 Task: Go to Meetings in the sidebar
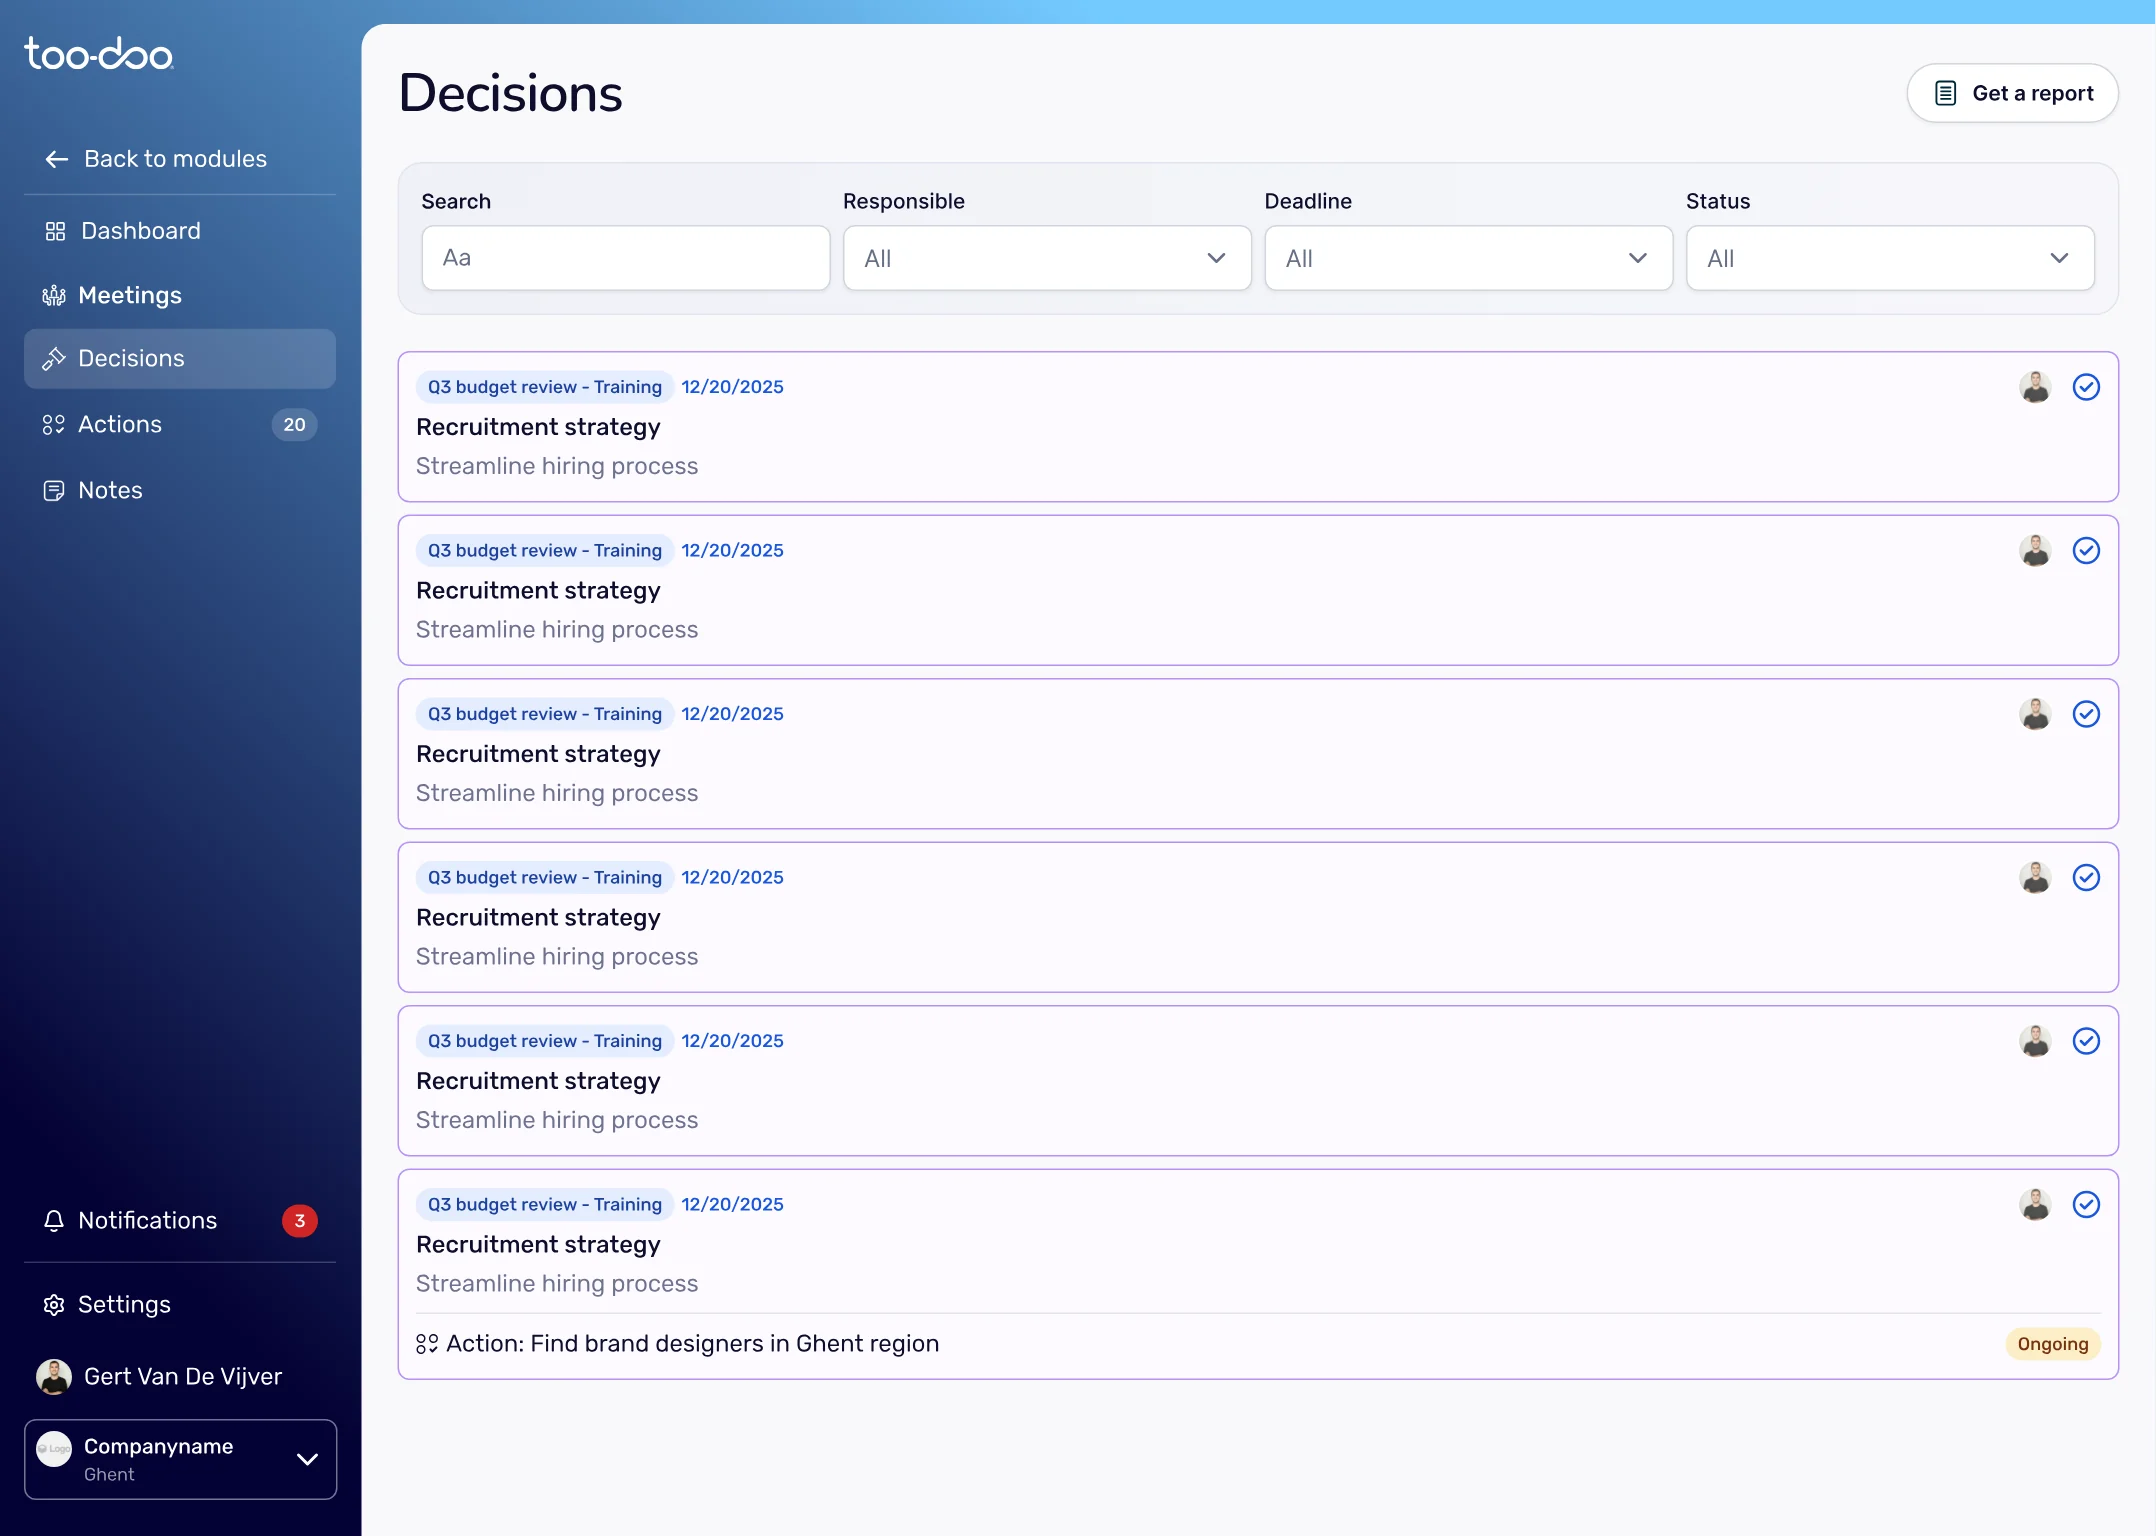point(180,295)
